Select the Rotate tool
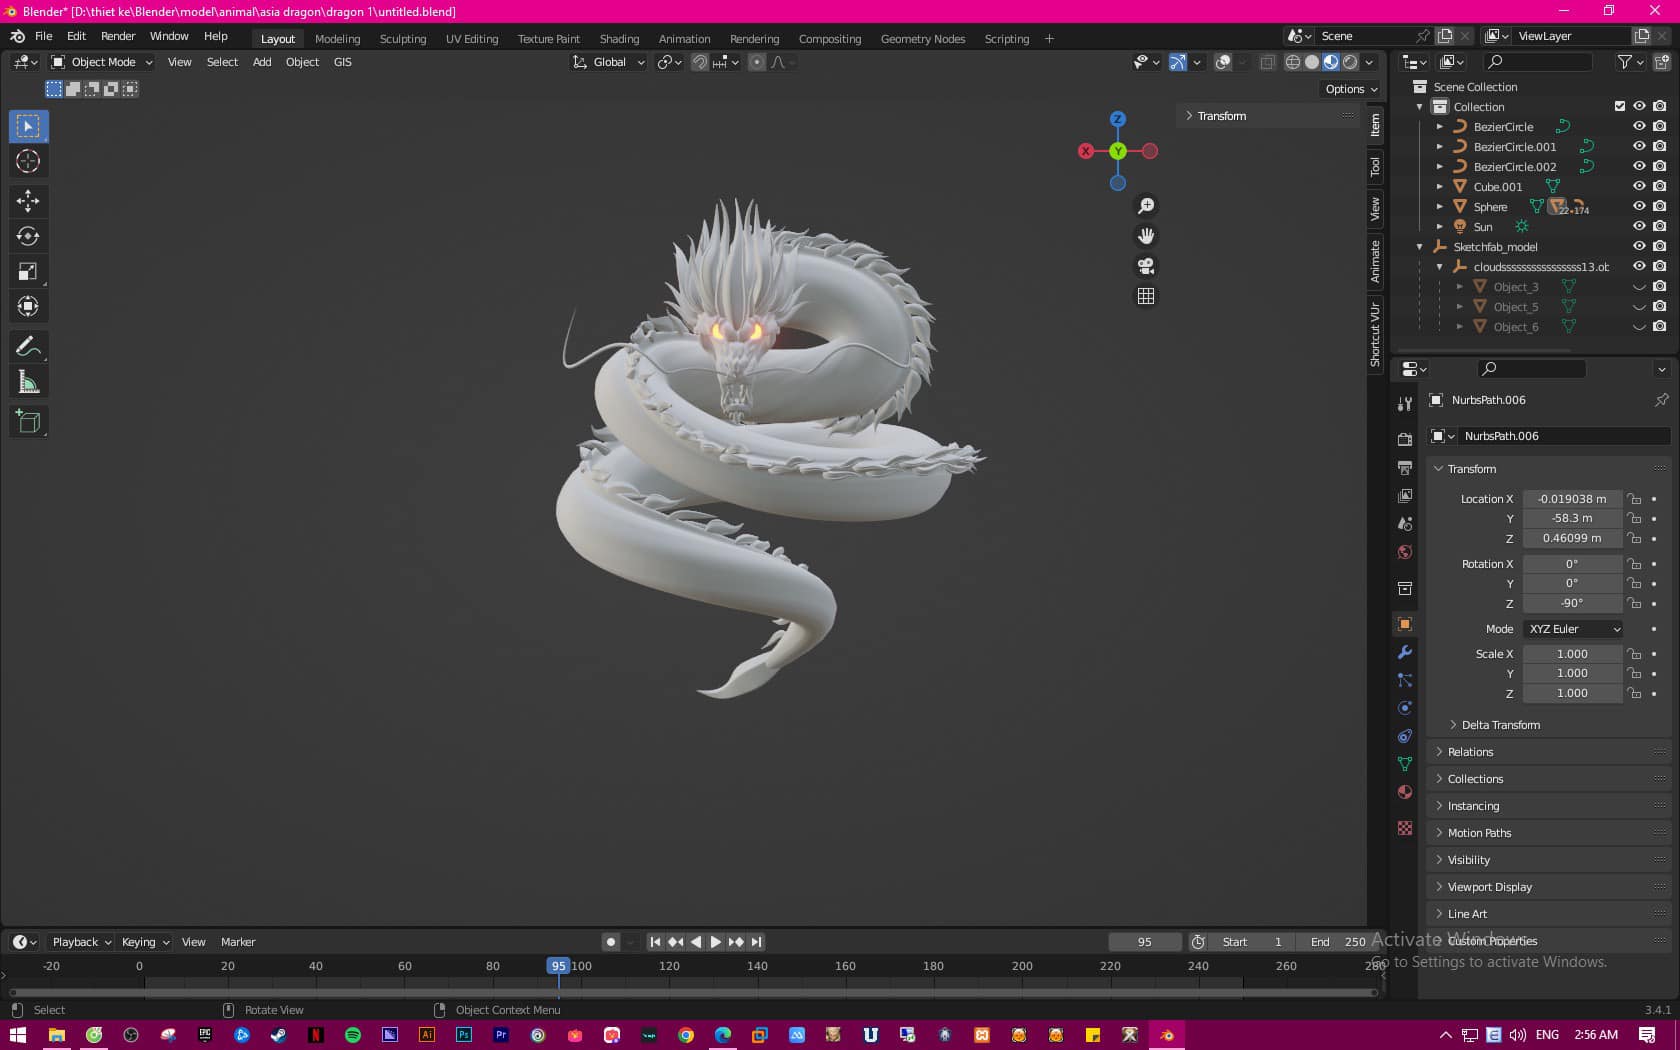The height and width of the screenshot is (1050, 1680). click(28, 236)
